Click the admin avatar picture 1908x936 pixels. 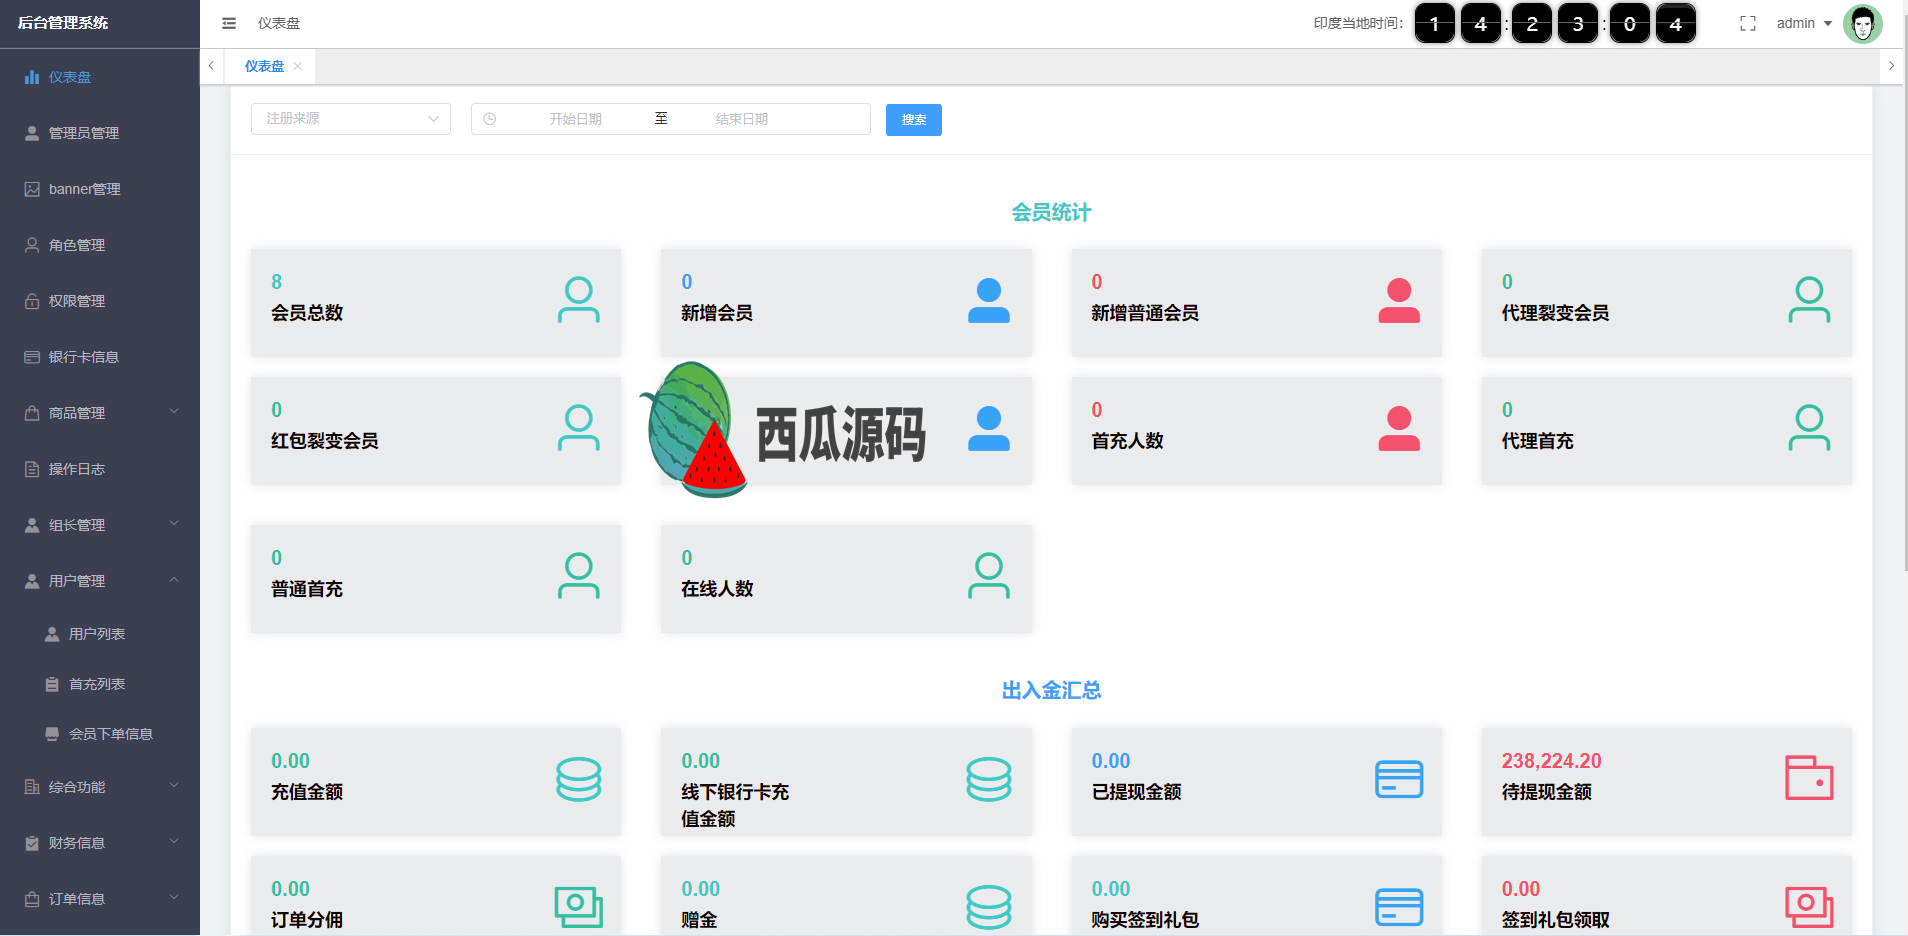1862,23
